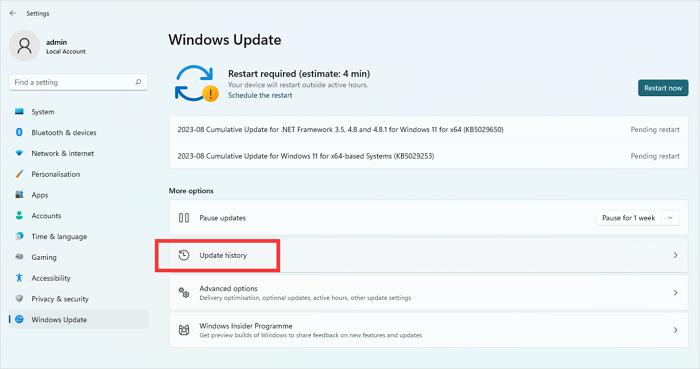Click the Pause updates label
This screenshot has height=369, width=700.
click(x=222, y=218)
